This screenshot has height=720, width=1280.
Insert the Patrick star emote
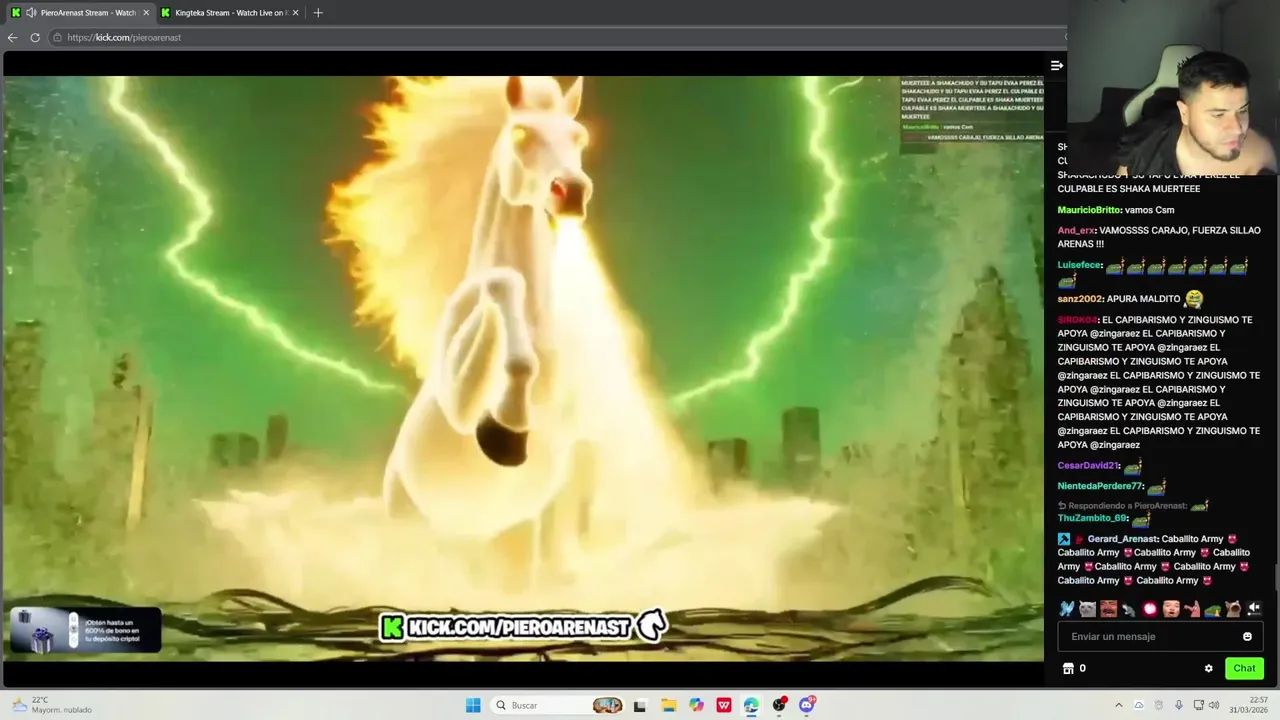(1192, 608)
